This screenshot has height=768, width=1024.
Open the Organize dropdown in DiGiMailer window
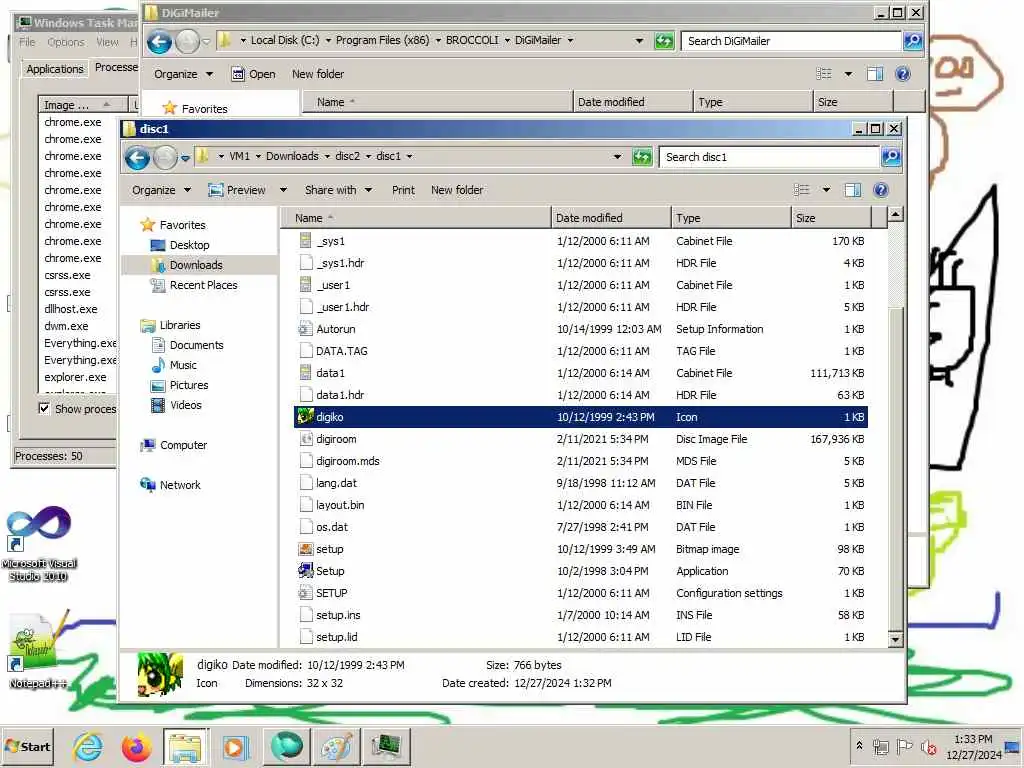pos(184,74)
